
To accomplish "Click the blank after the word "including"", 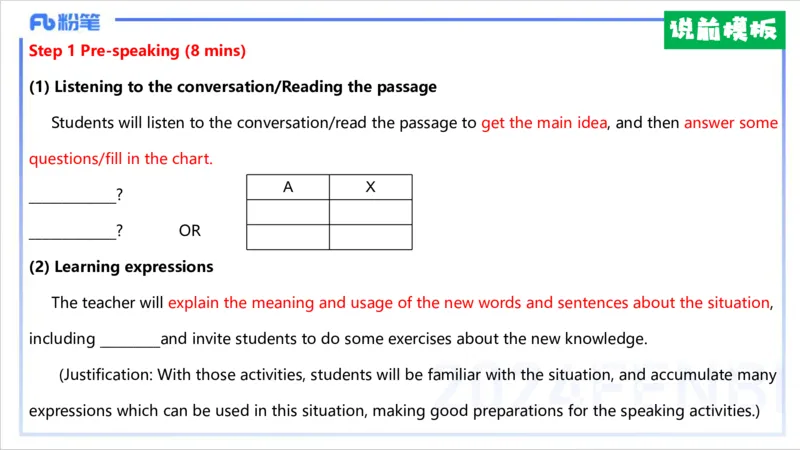I will (130, 339).
